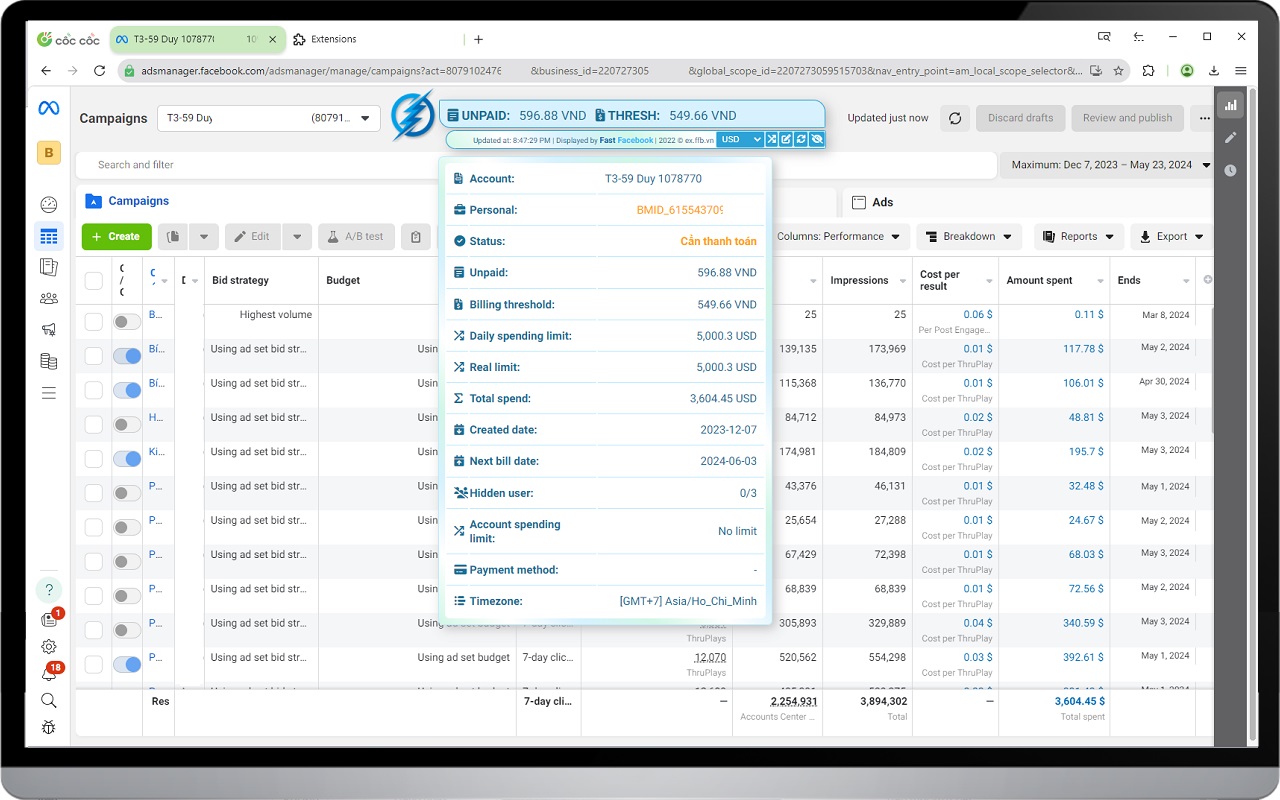Open the T3-59 Duy account selector dropdown
The image size is (1280, 800).
(x=269, y=118)
